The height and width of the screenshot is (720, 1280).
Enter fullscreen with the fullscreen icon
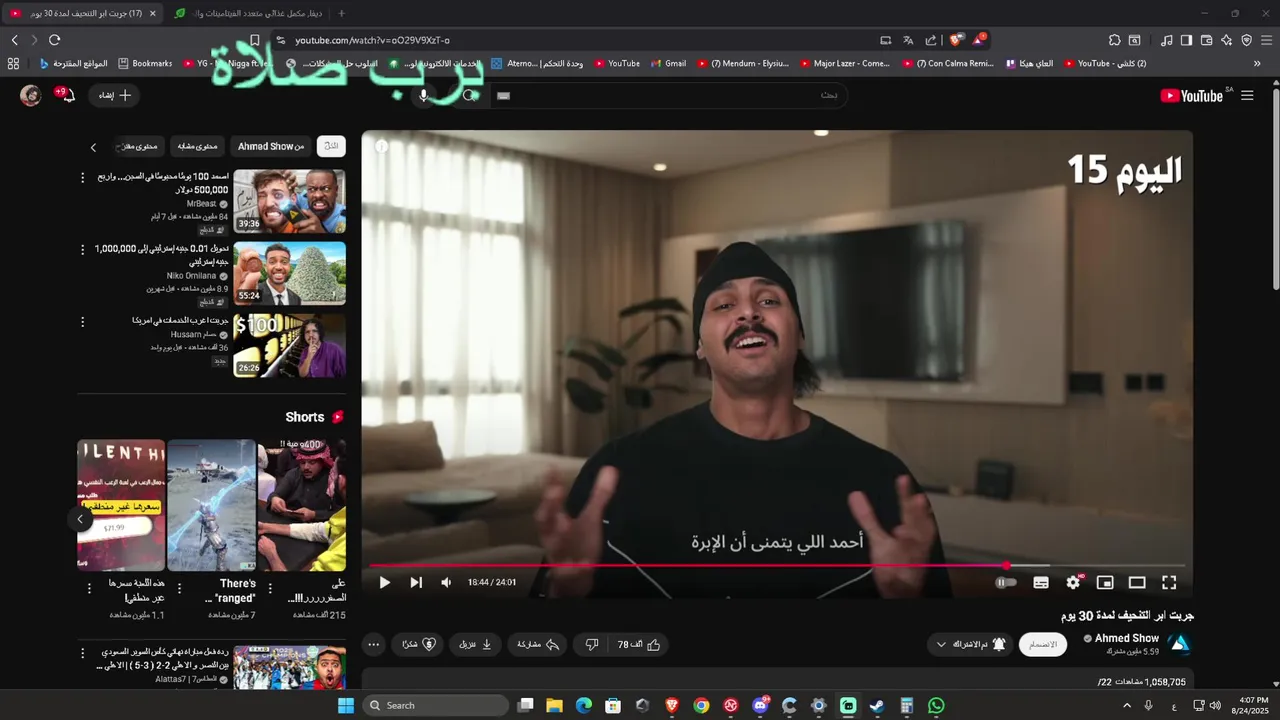pos(1169,582)
